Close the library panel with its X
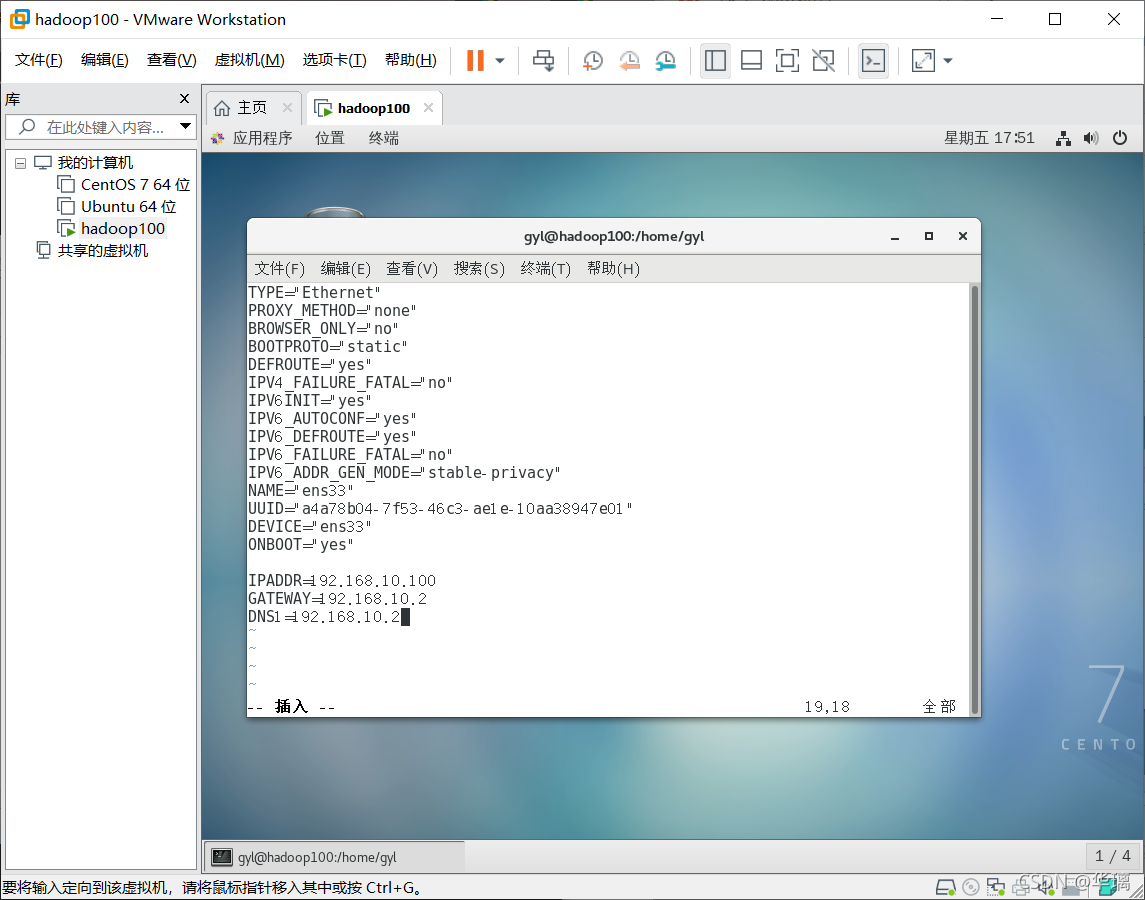Image resolution: width=1145 pixels, height=900 pixels. click(x=184, y=99)
